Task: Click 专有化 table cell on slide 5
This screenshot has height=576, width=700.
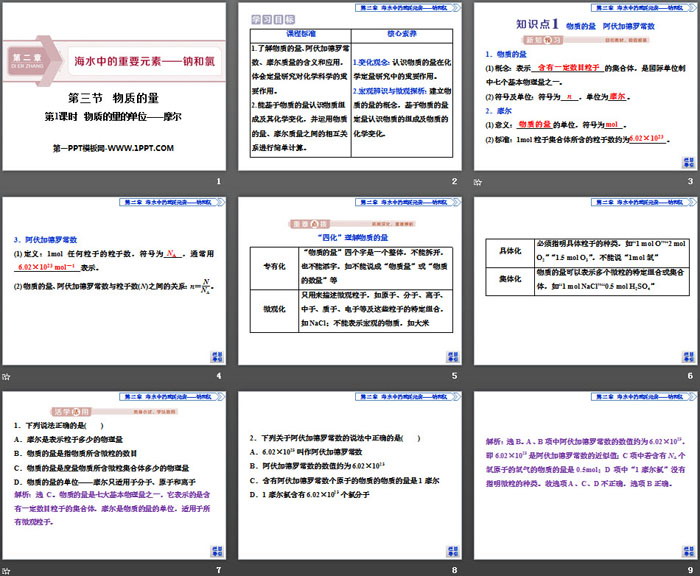Action: tap(274, 267)
